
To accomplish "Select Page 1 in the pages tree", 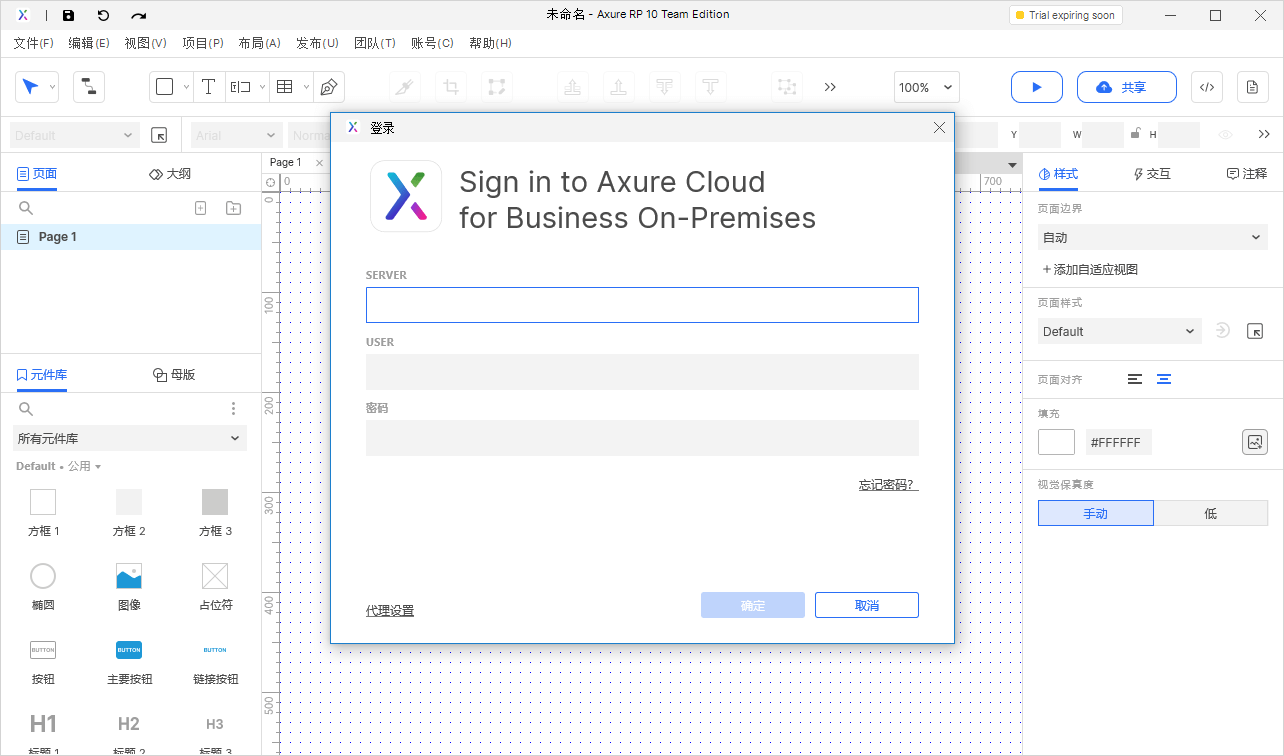I will pyautogui.click(x=131, y=237).
